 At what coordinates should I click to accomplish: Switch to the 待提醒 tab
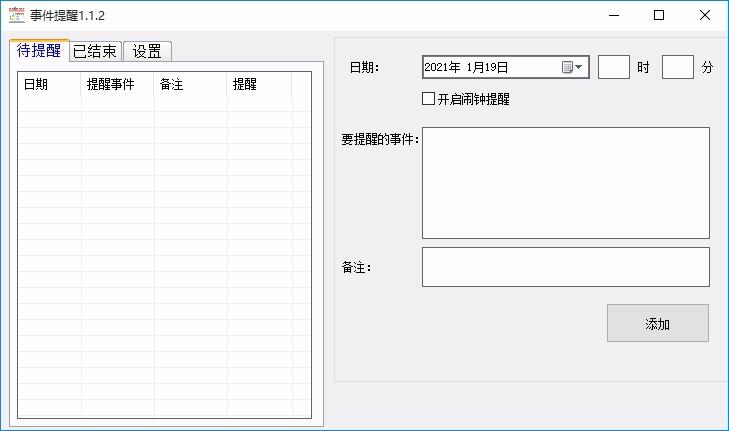coord(39,50)
